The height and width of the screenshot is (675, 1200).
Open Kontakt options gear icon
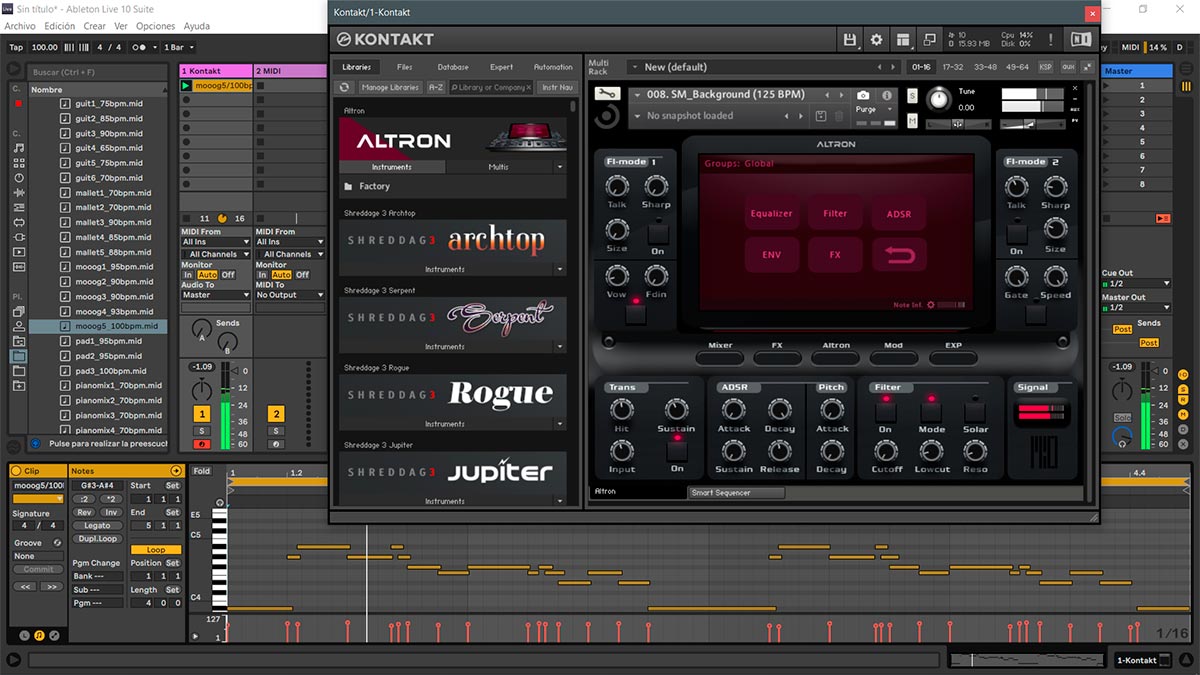[x=877, y=39]
